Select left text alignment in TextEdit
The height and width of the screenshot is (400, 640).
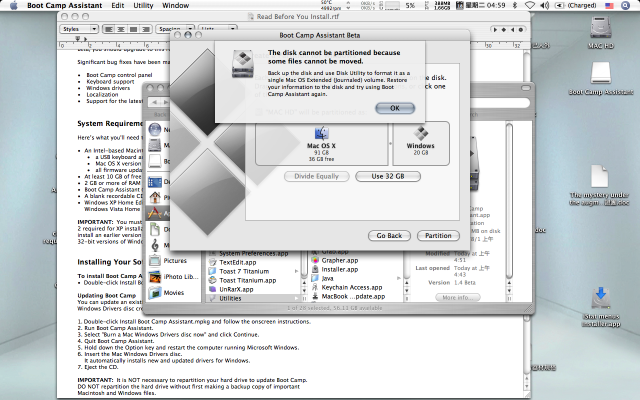109,29
